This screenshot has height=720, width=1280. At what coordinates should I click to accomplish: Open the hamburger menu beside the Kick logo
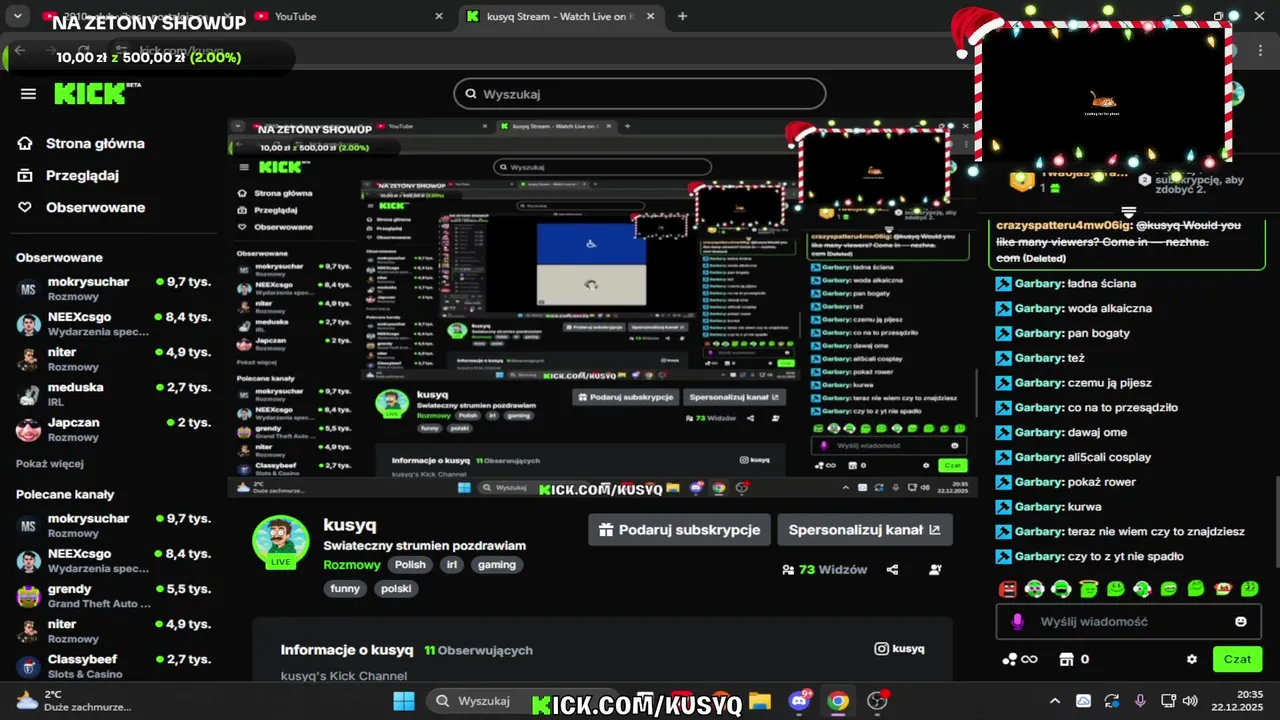click(x=28, y=94)
